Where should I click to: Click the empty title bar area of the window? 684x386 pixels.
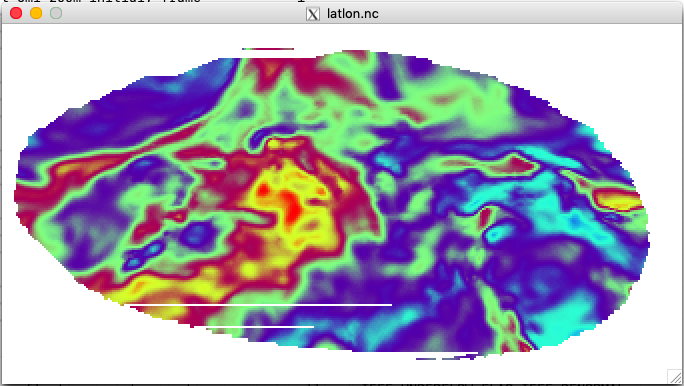523,13
